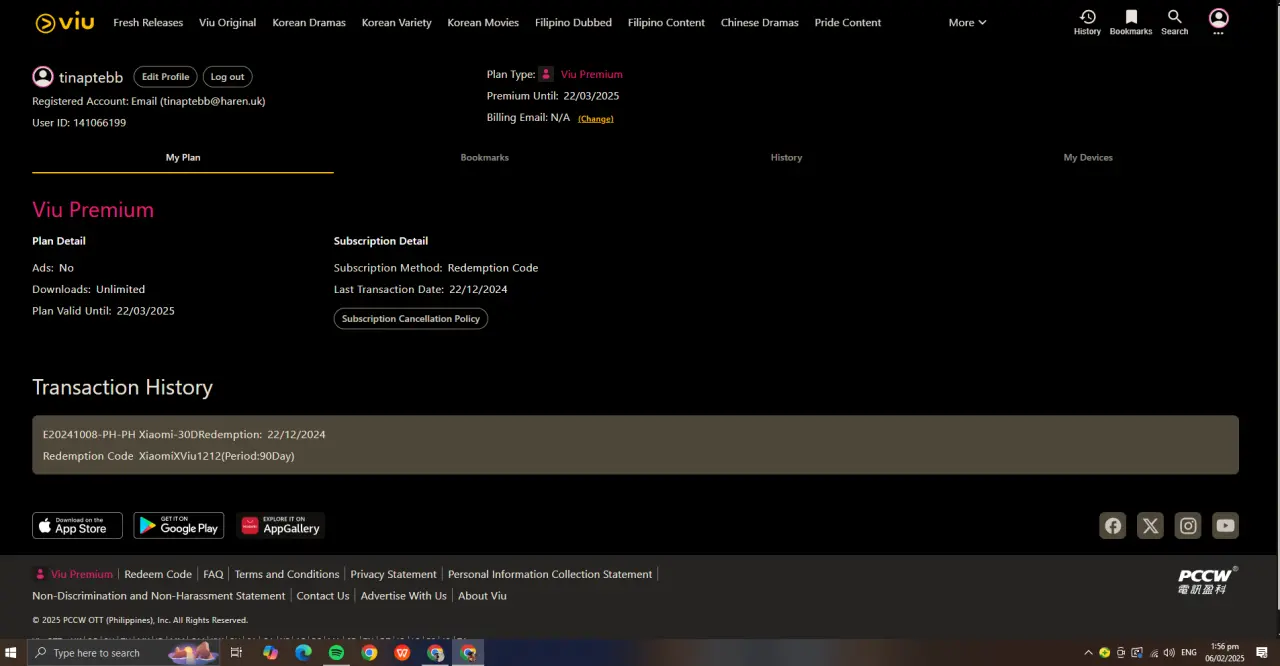Select the E20241008-PH-PH Xiaomi-30D transaction text
This screenshot has width=1280, height=666.
point(184,435)
